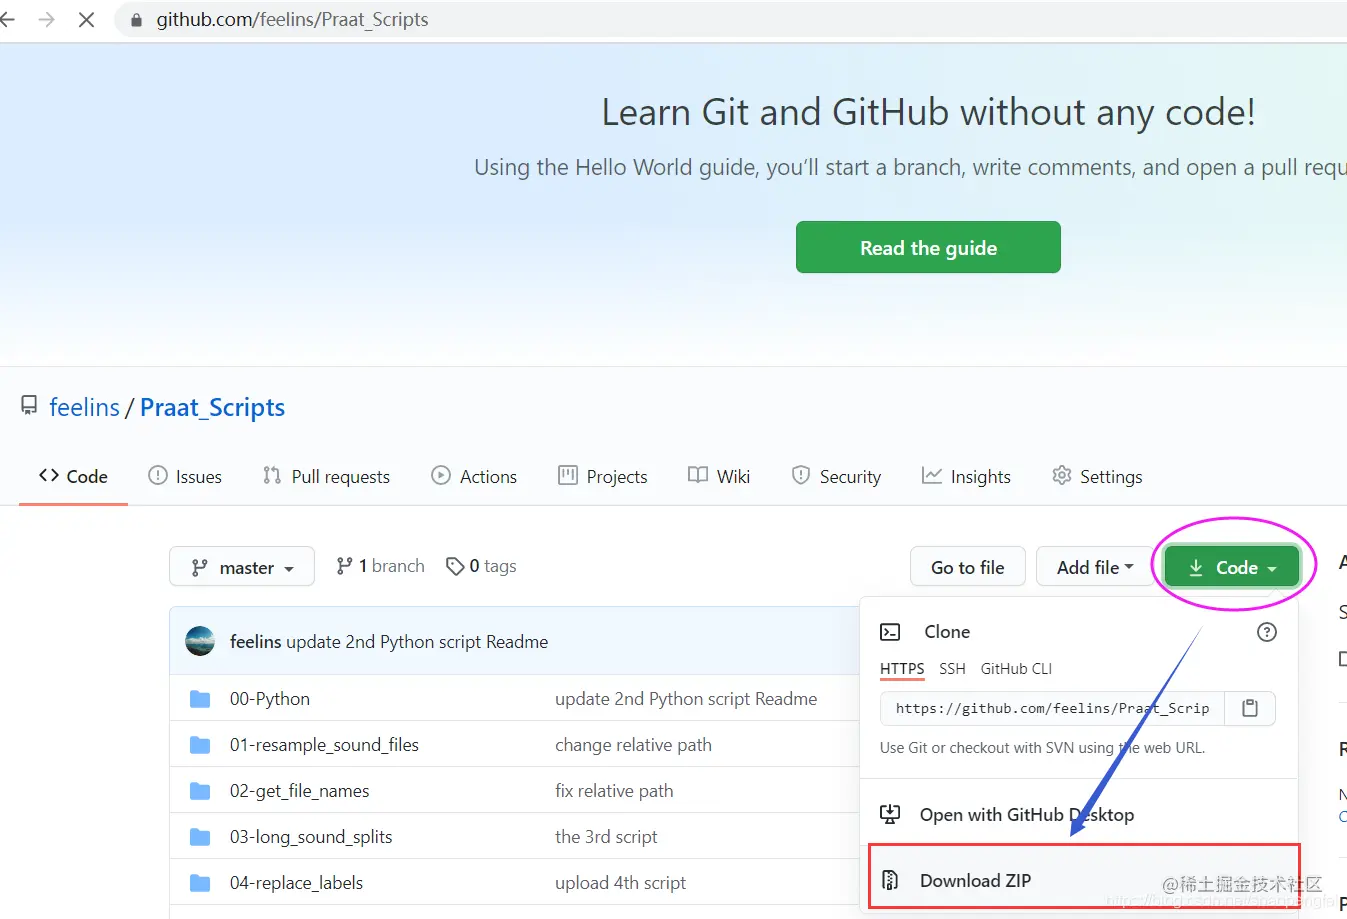Click the Read the guide button
The height and width of the screenshot is (919, 1347).
(928, 247)
